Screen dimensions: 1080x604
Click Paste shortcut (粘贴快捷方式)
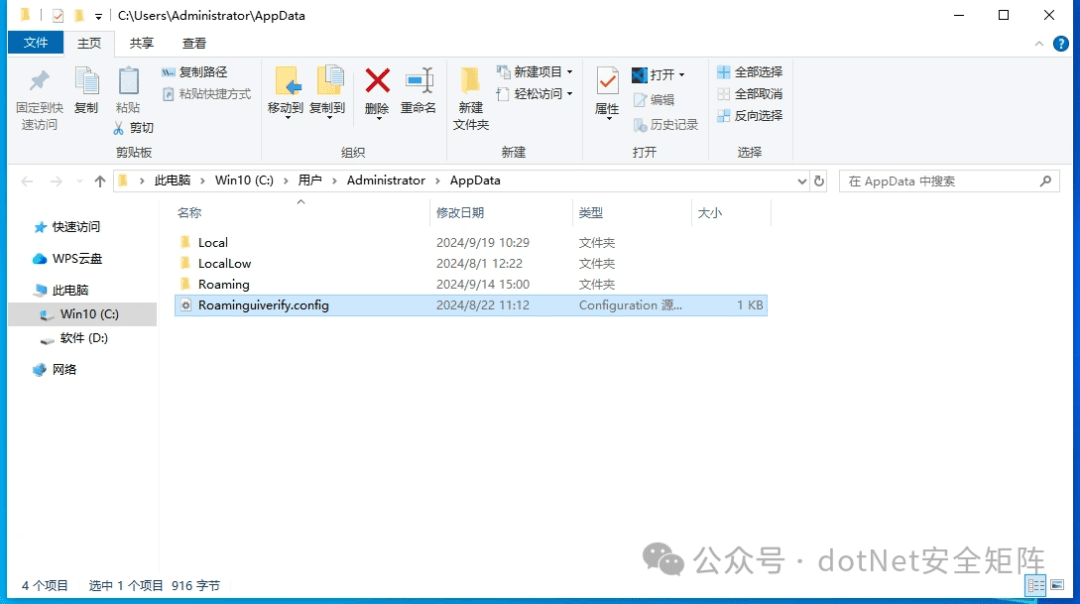point(207,94)
